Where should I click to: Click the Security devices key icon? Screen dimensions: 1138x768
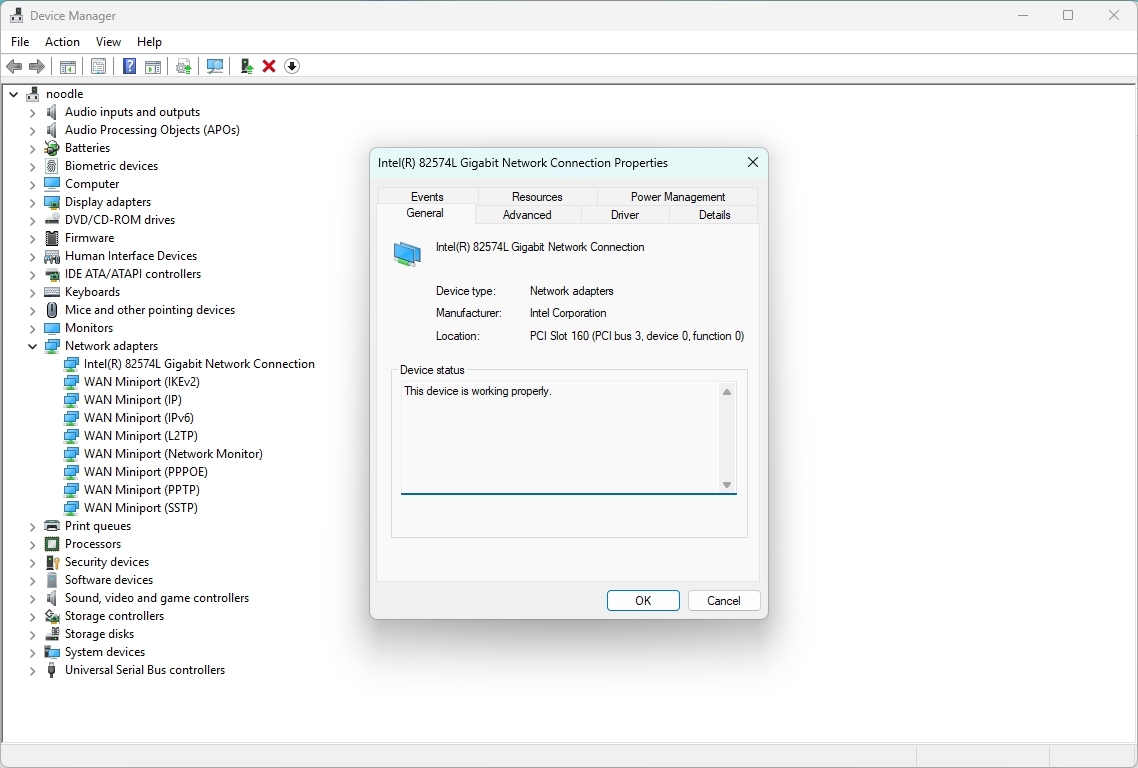click(52, 562)
